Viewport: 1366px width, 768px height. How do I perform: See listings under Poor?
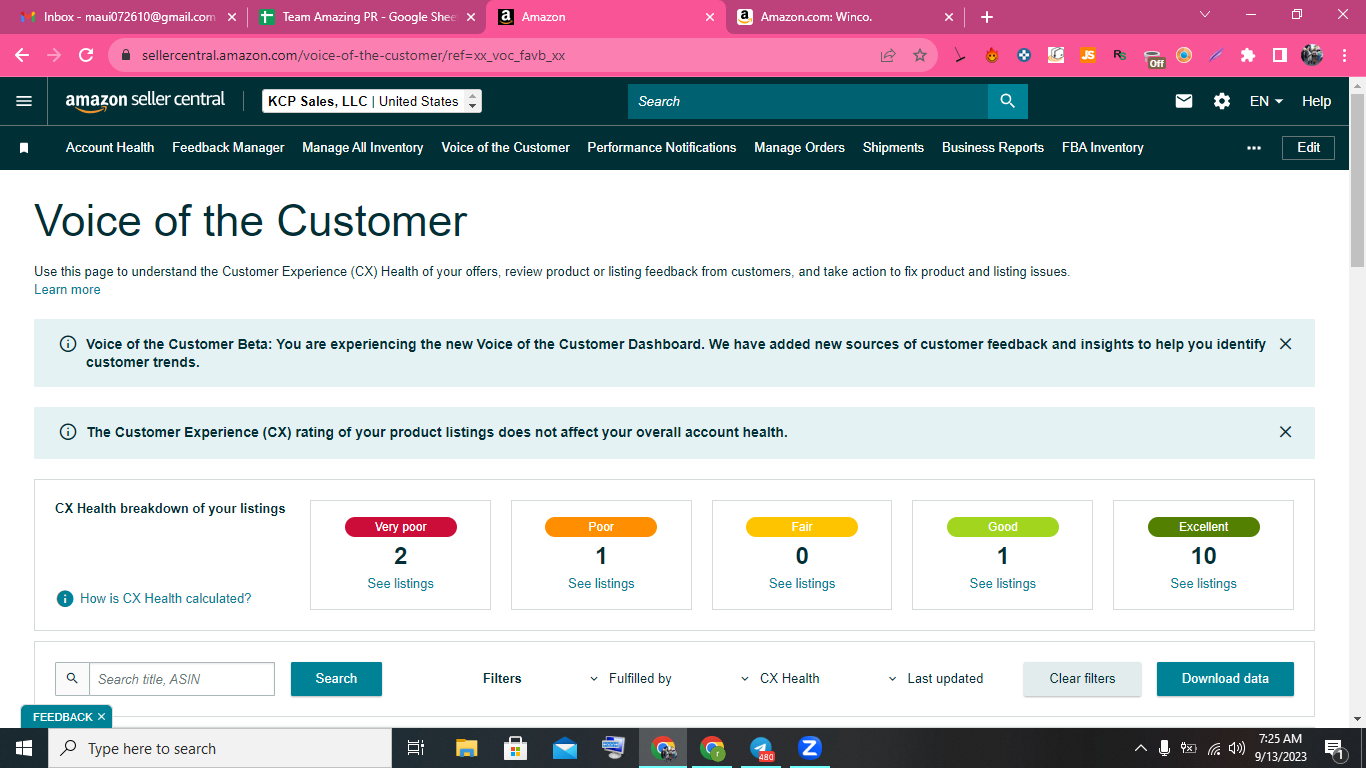[601, 584]
